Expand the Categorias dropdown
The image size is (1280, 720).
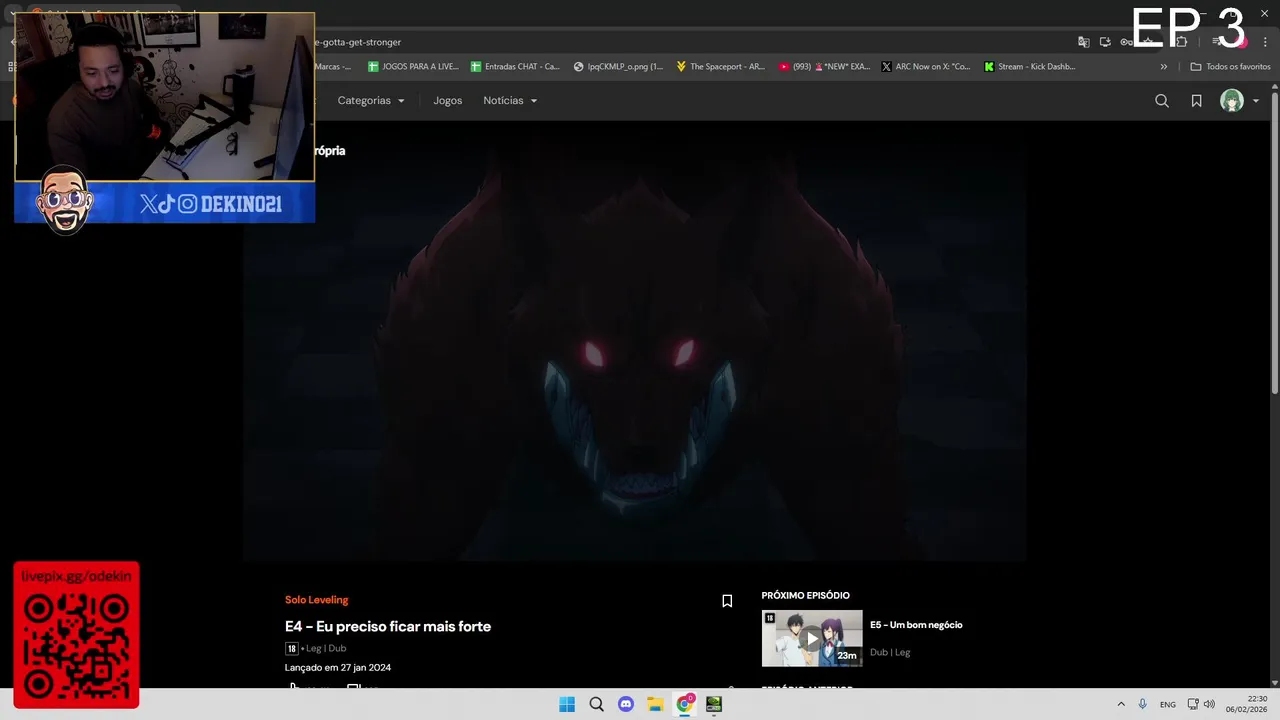(x=371, y=101)
